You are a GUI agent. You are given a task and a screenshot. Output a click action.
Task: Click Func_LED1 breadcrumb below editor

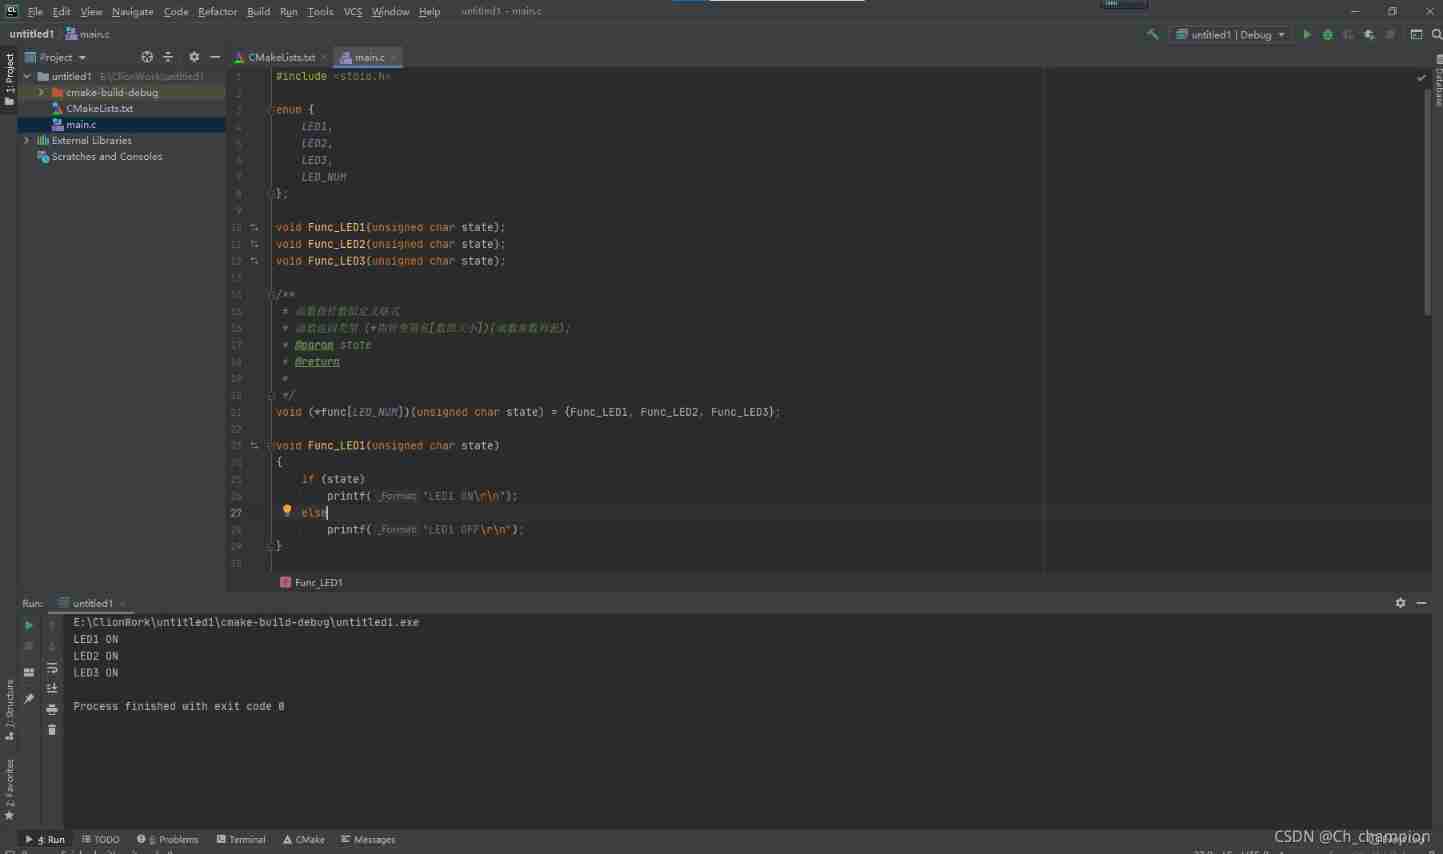pyautogui.click(x=312, y=582)
